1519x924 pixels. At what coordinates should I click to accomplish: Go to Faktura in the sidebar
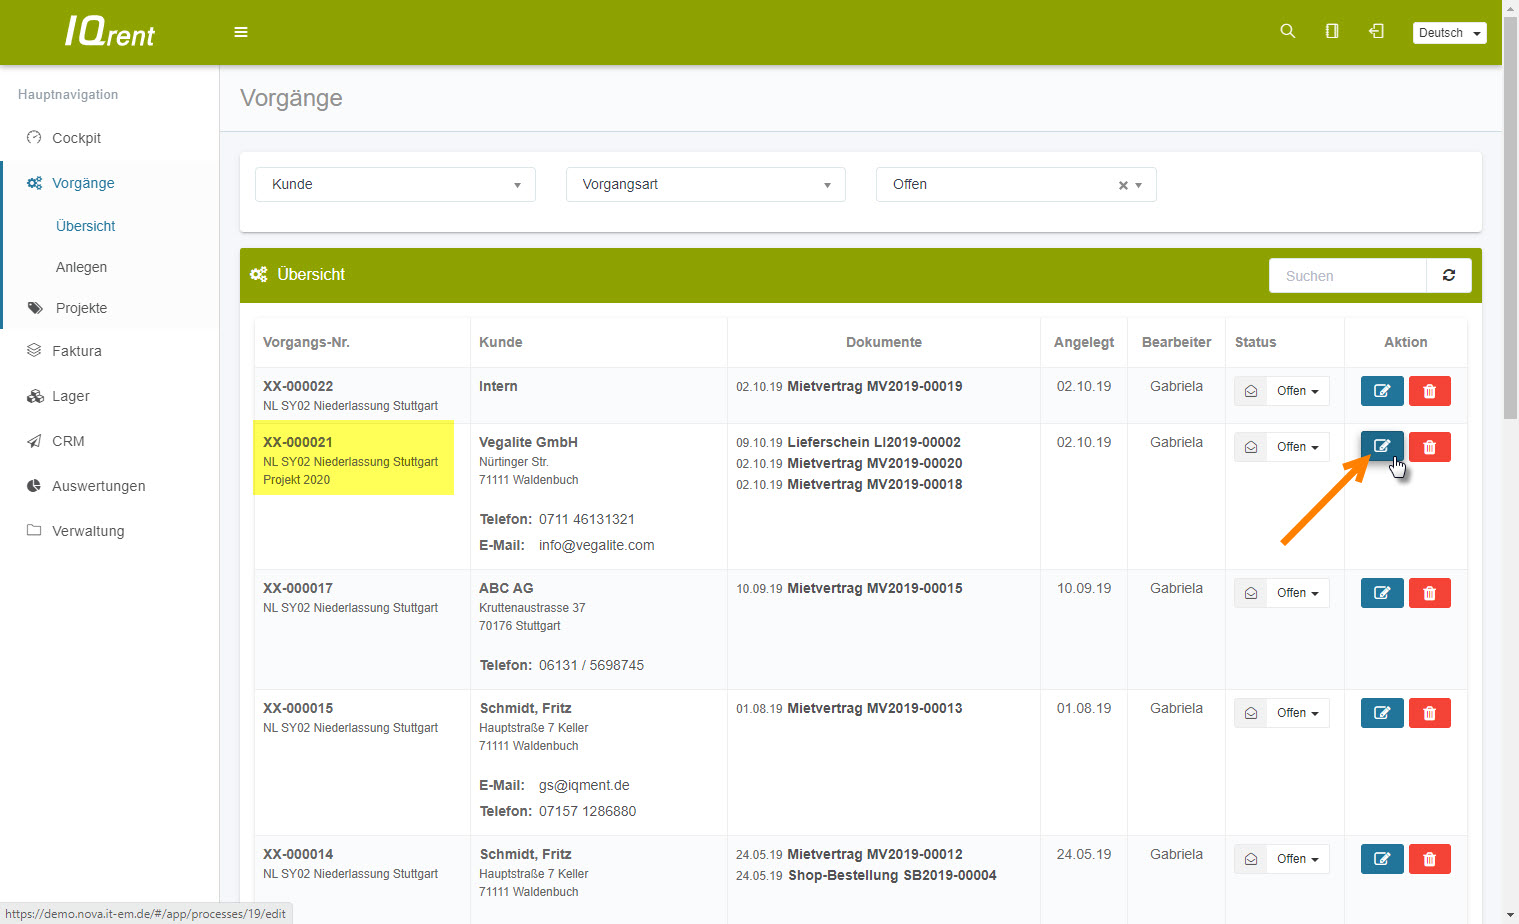[76, 351]
